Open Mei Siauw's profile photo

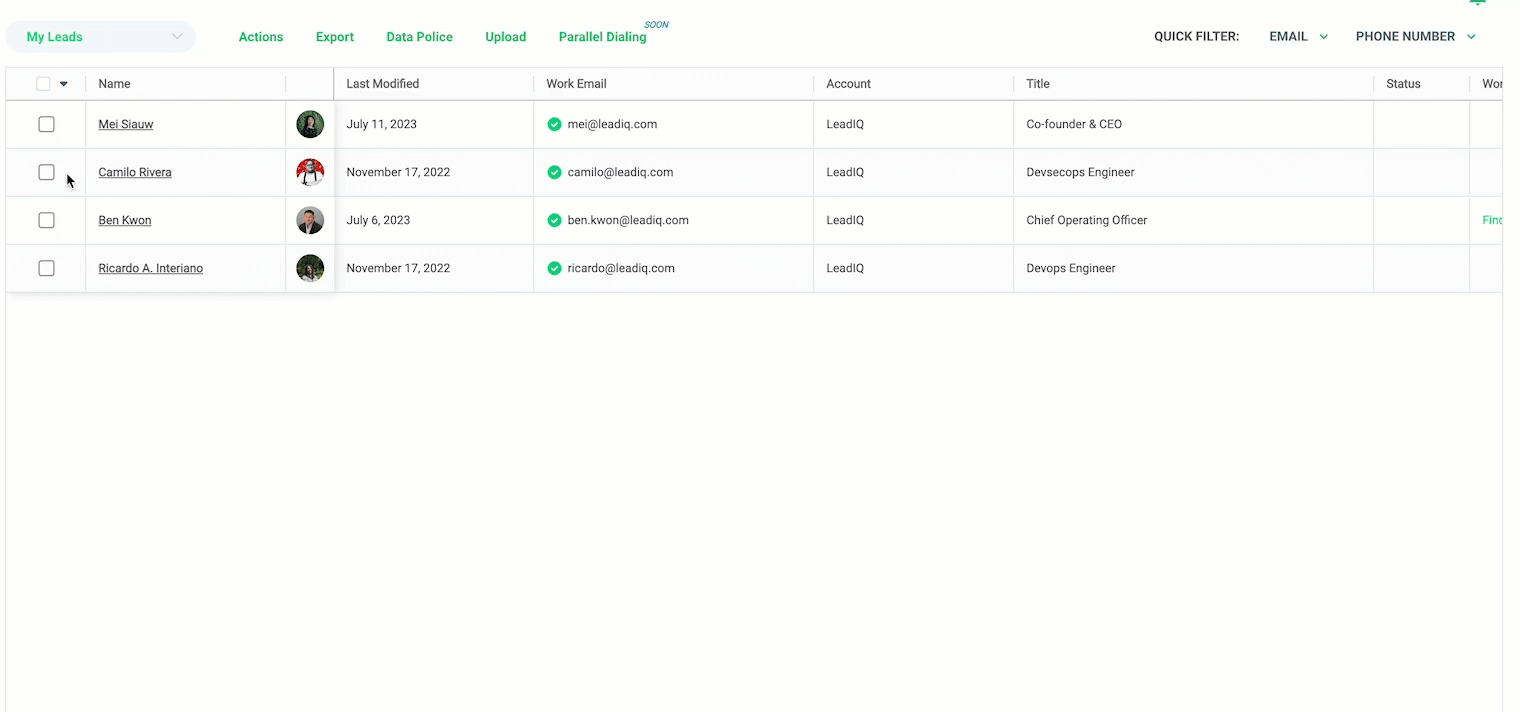(310, 124)
